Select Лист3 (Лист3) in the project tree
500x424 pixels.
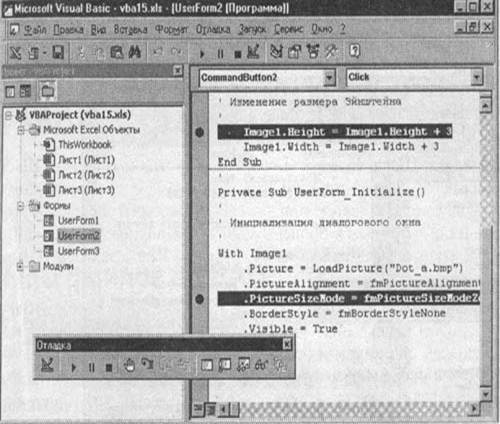(x=86, y=190)
